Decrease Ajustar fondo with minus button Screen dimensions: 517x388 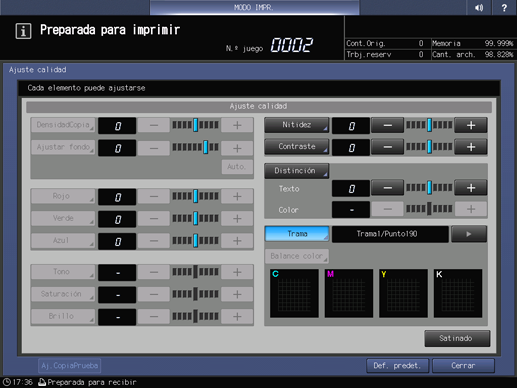point(154,148)
